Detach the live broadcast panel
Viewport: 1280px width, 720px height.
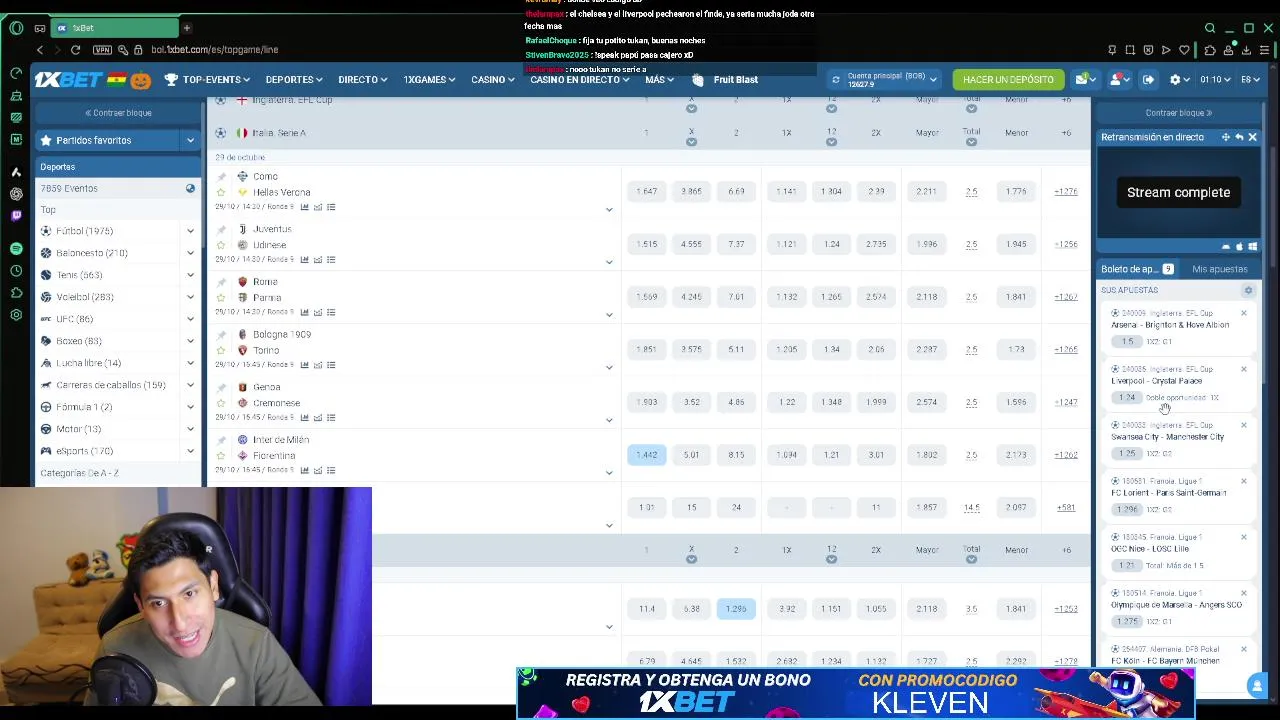1239,137
